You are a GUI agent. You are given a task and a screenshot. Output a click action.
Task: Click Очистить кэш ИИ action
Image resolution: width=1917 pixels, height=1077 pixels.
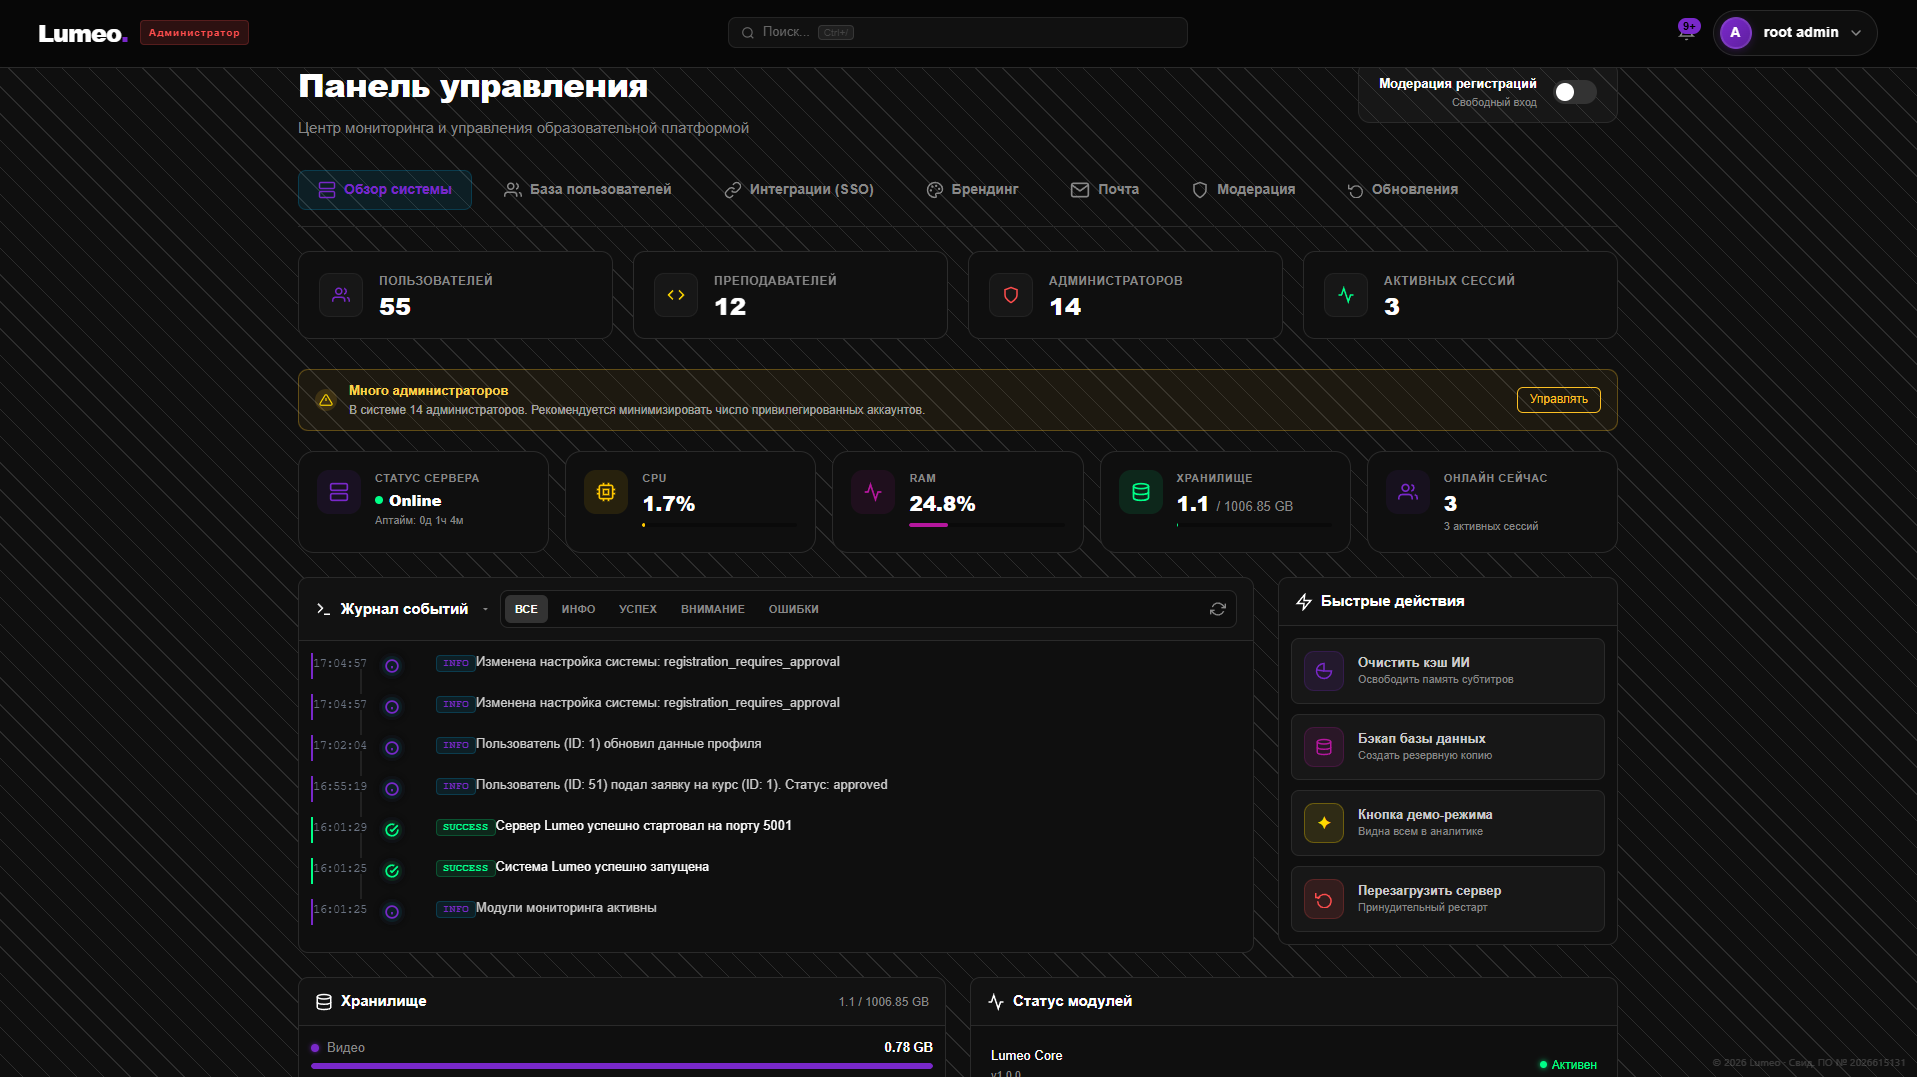pyautogui.click(x=1447, y=671)
